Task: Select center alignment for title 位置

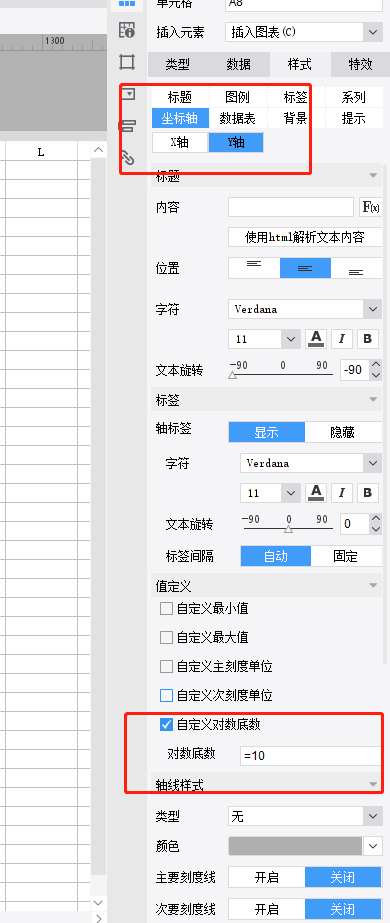Action: (x=305, y=268)
